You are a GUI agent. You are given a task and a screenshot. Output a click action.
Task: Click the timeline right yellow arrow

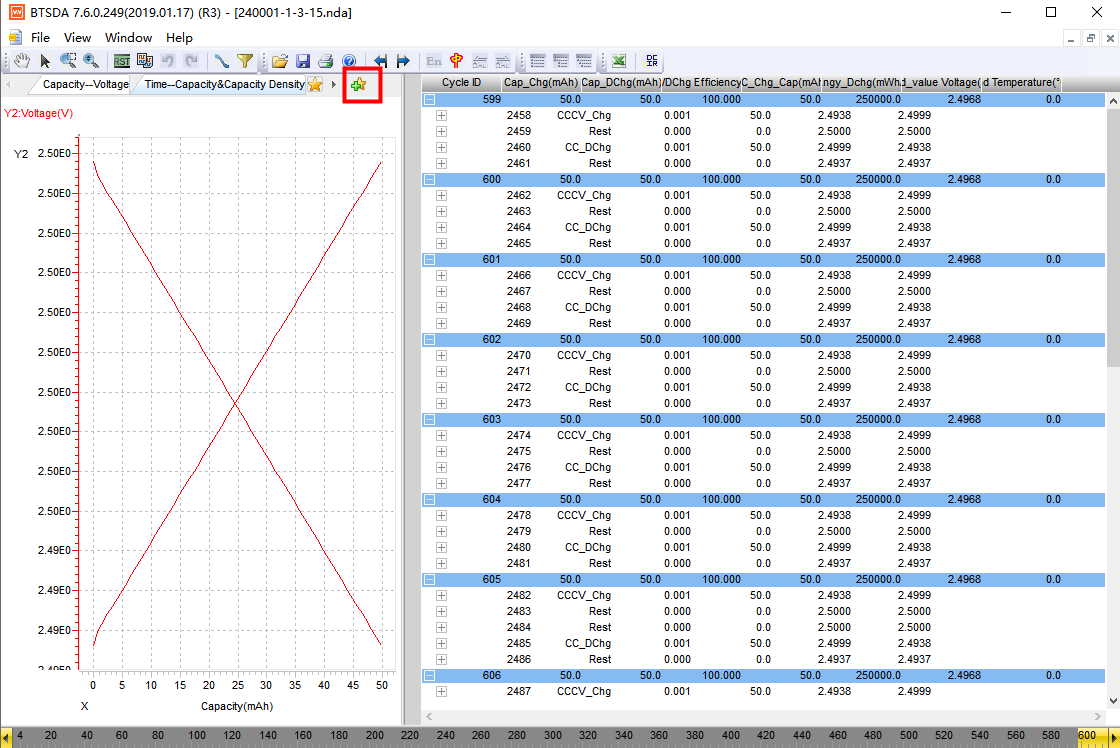[1114, 737]
